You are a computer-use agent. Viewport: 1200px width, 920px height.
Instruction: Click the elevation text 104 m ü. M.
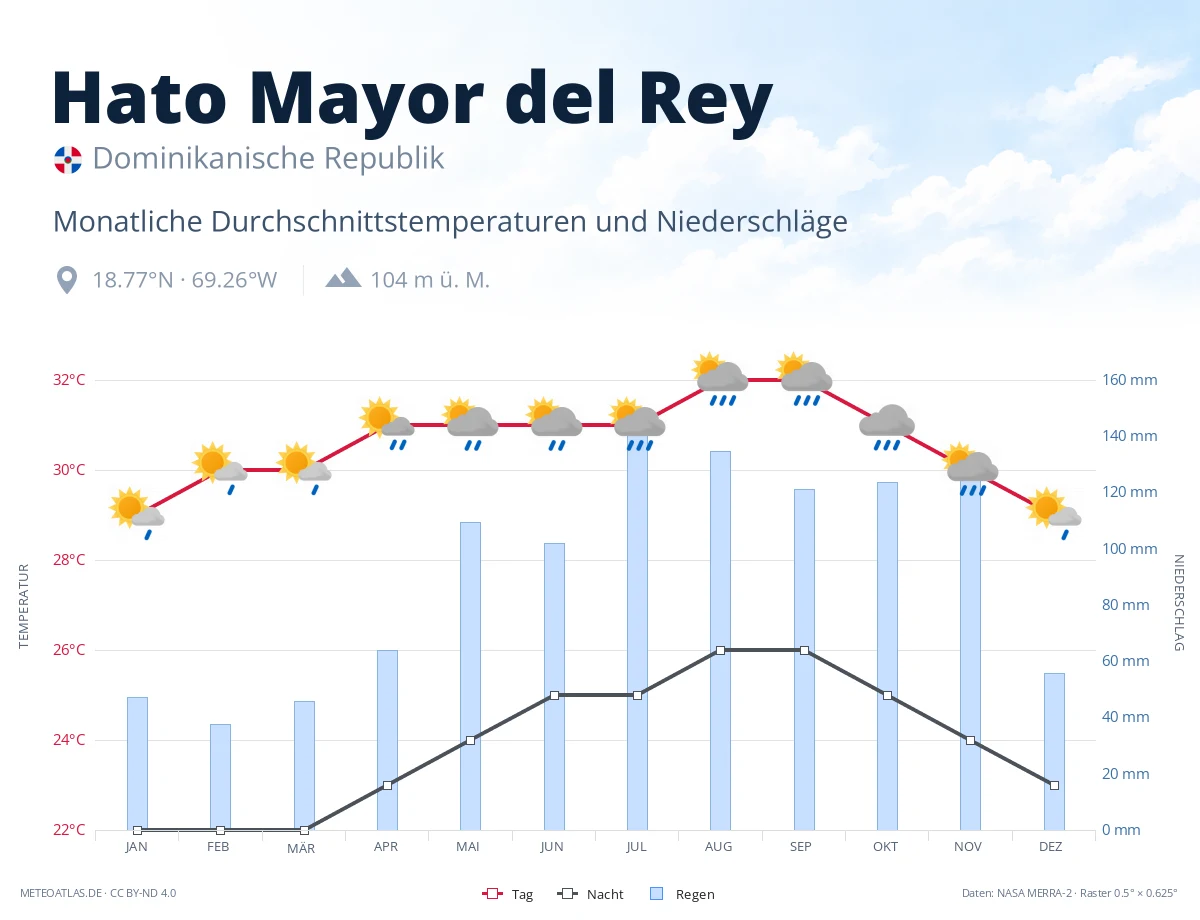click(x=430, y=280)
